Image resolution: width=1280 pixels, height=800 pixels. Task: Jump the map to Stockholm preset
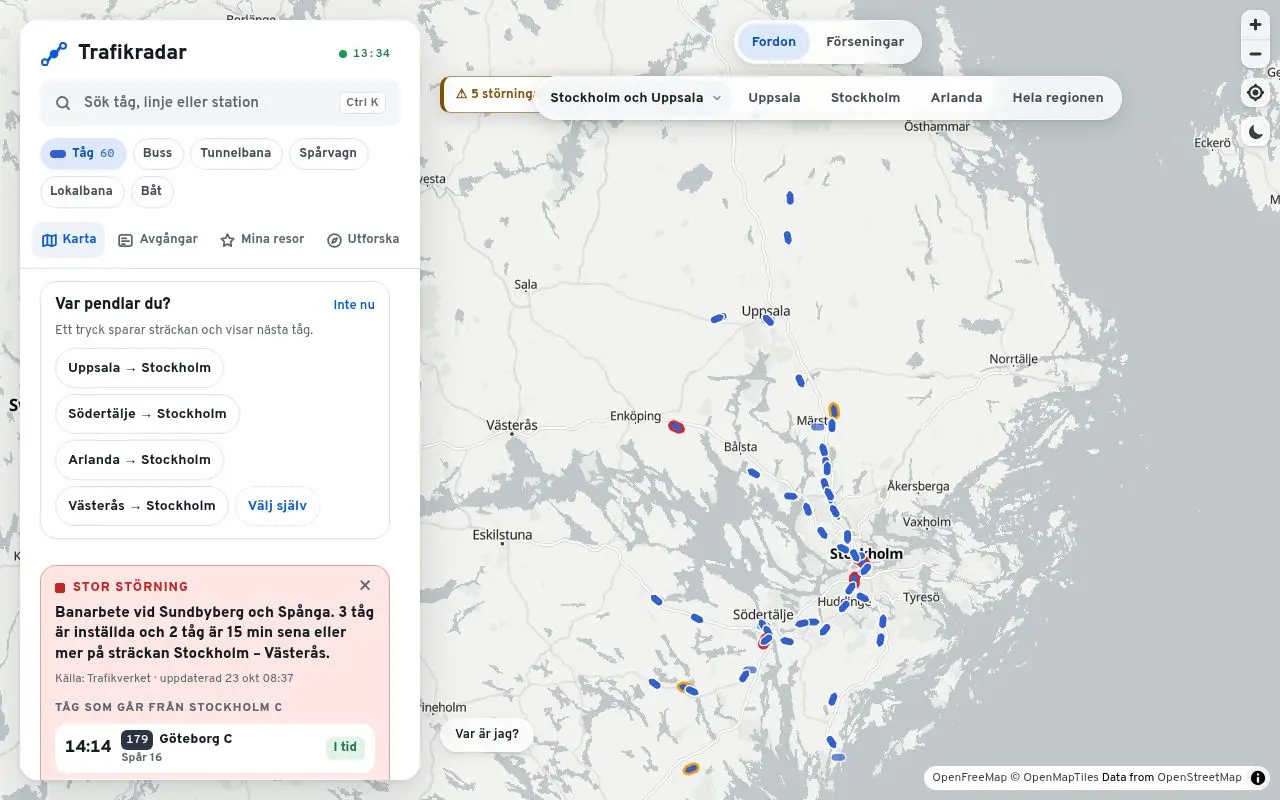[x=865, y=98]
